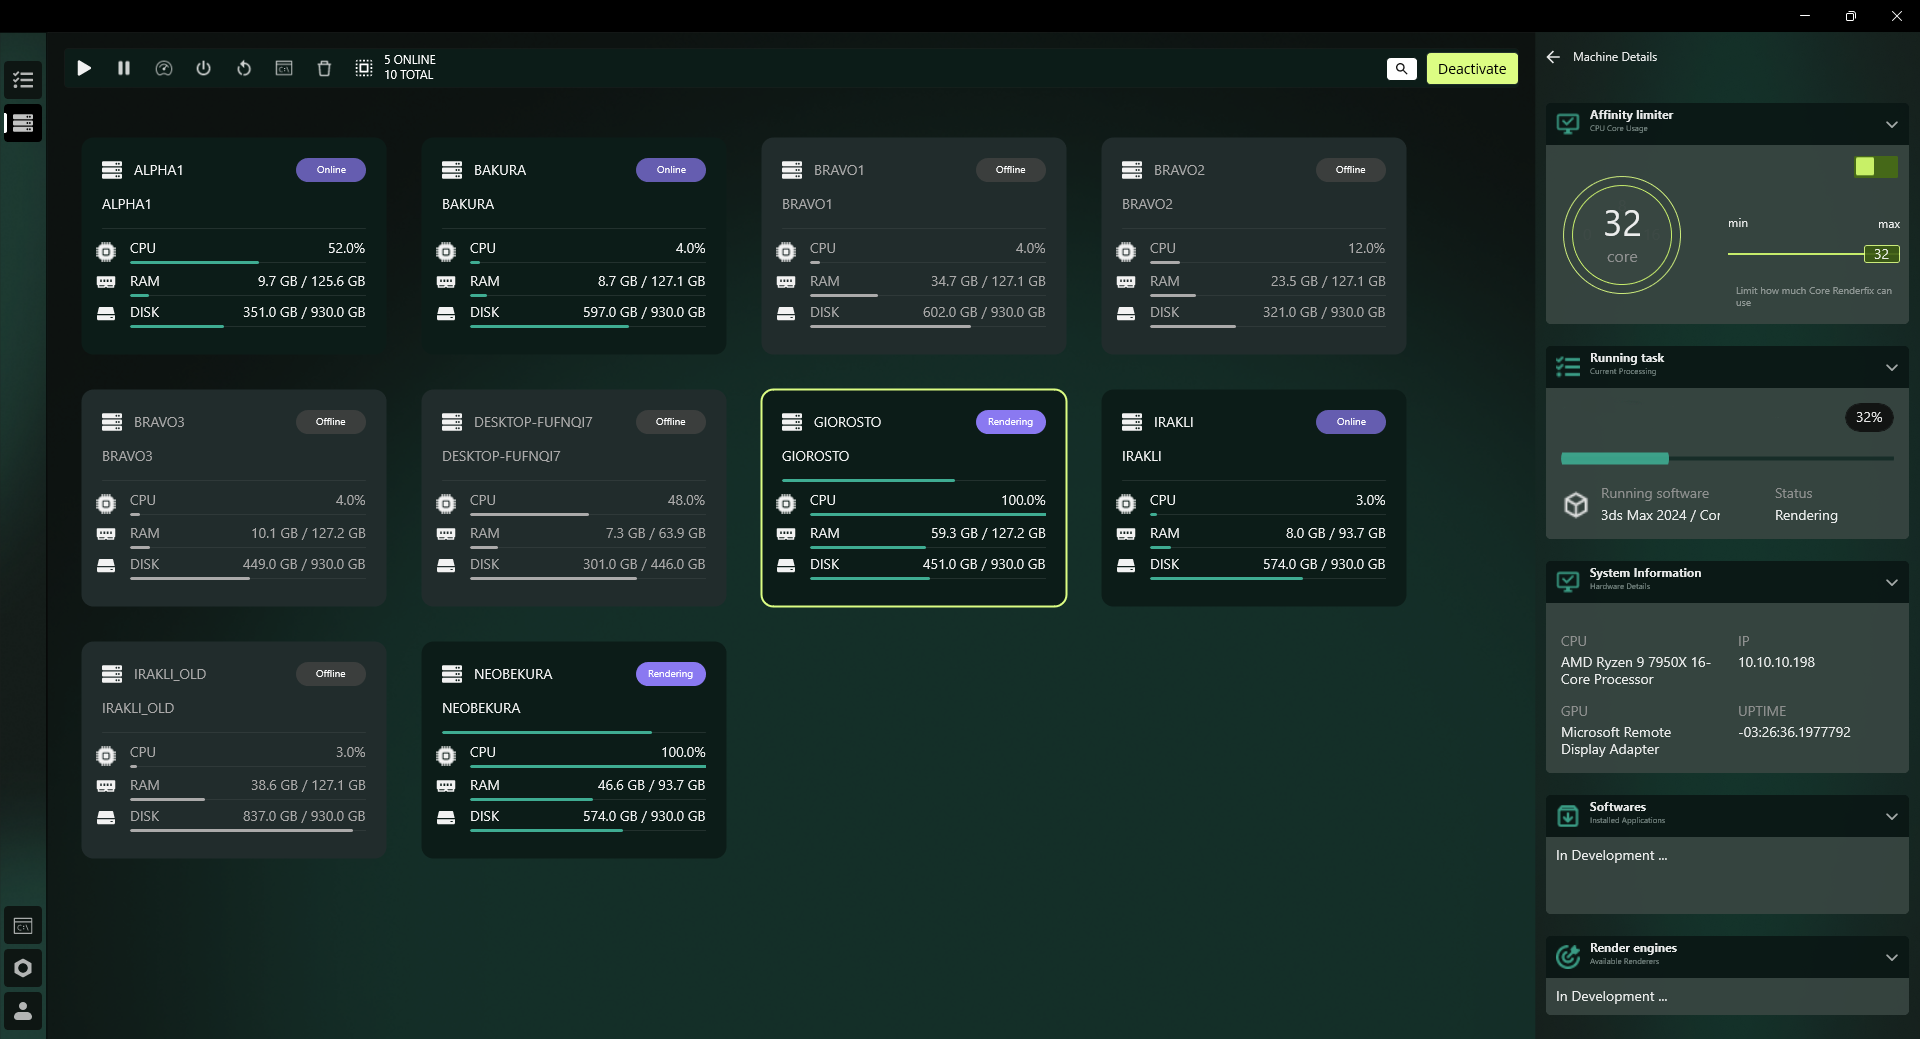Collapse the System Information section
This screenshot has width=1920, height=1039.
point(1891,583)
